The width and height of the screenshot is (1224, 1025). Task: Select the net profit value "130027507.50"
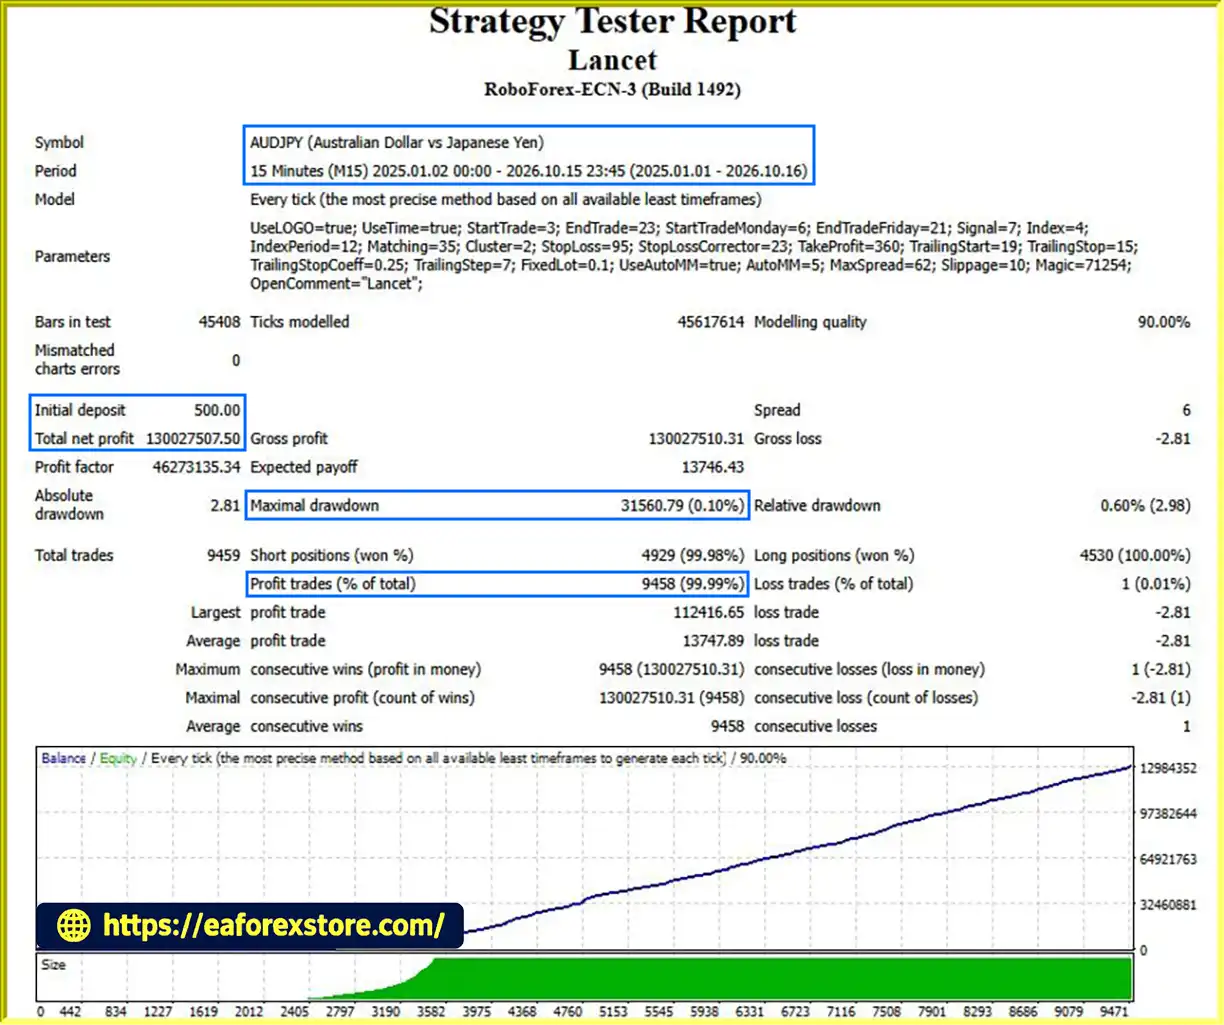193,438
